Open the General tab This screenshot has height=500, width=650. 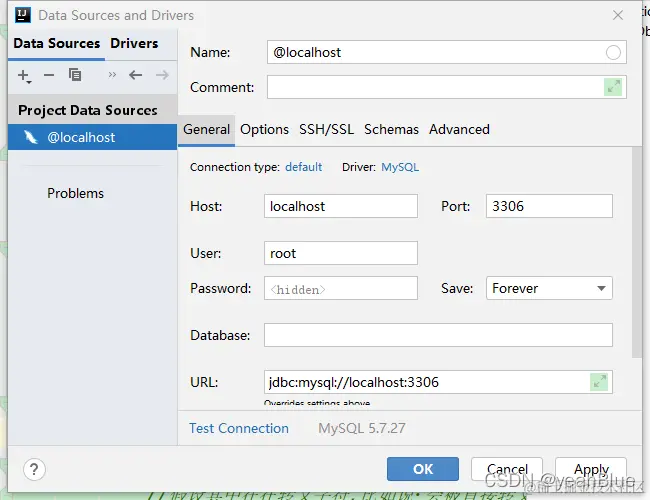point(206,130)
